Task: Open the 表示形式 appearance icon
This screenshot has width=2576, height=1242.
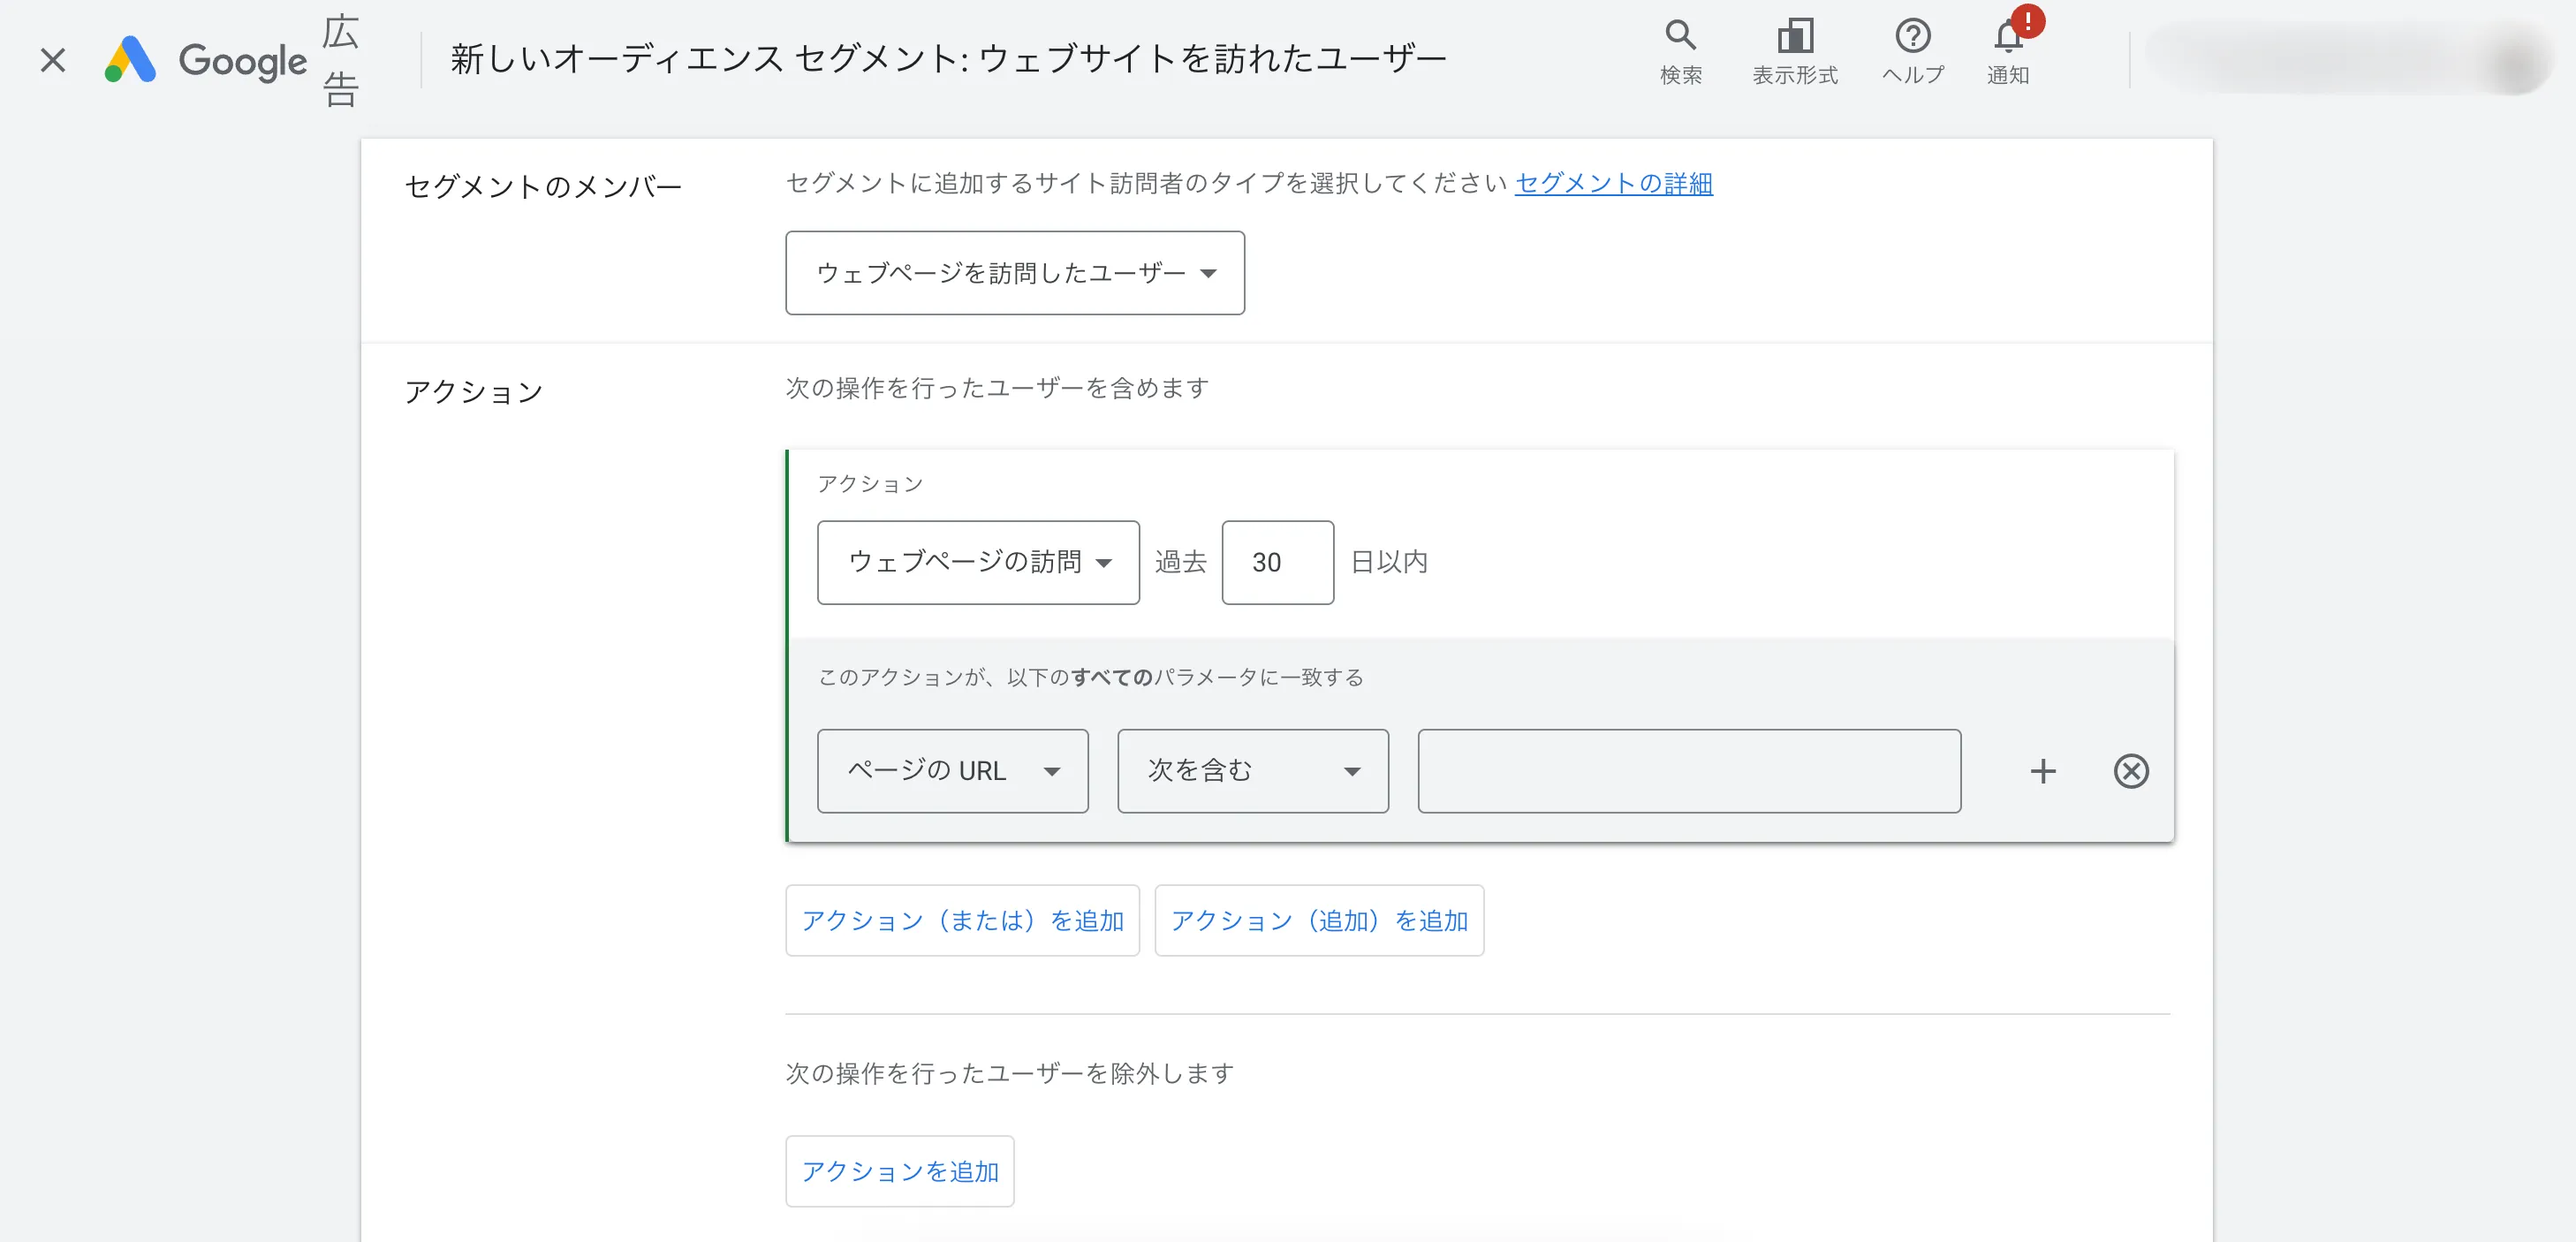Action: pyautogui.click(x=1794, y=37)
